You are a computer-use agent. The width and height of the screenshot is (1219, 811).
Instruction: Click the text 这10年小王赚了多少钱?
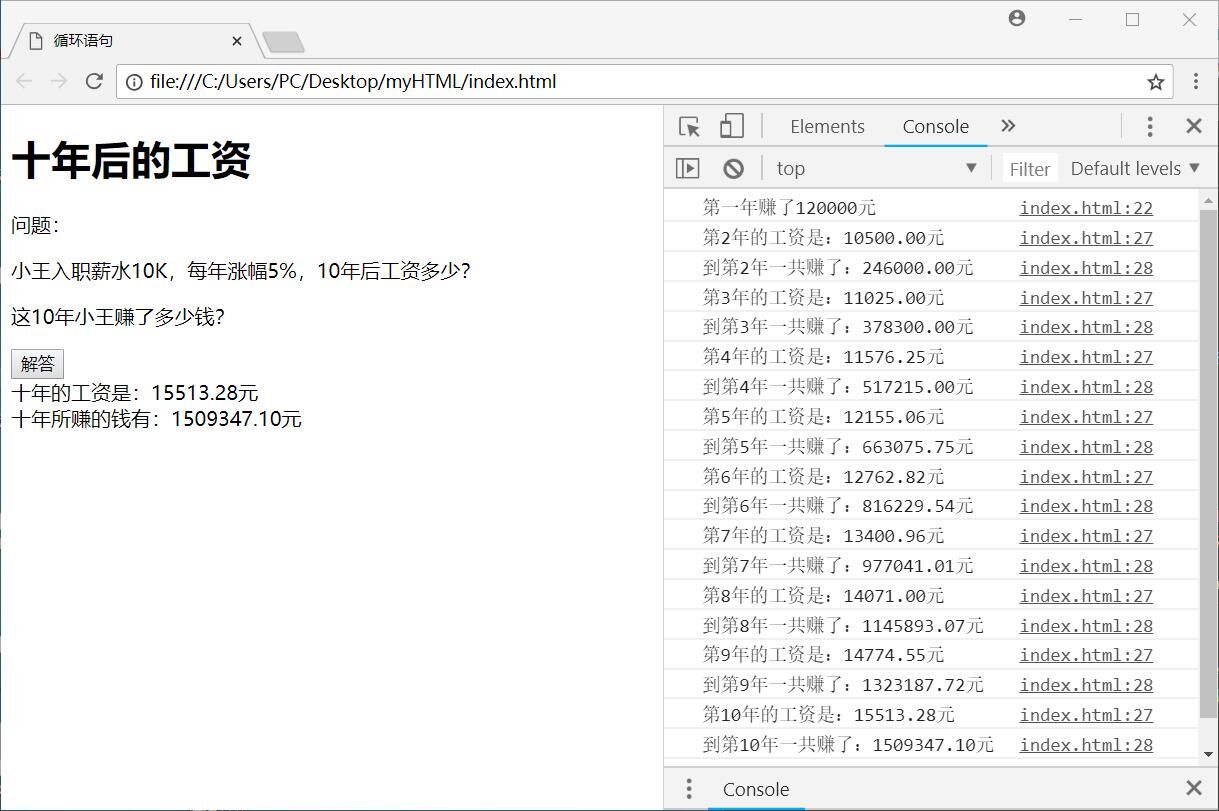pyautogui.click(x=118, y=317)
